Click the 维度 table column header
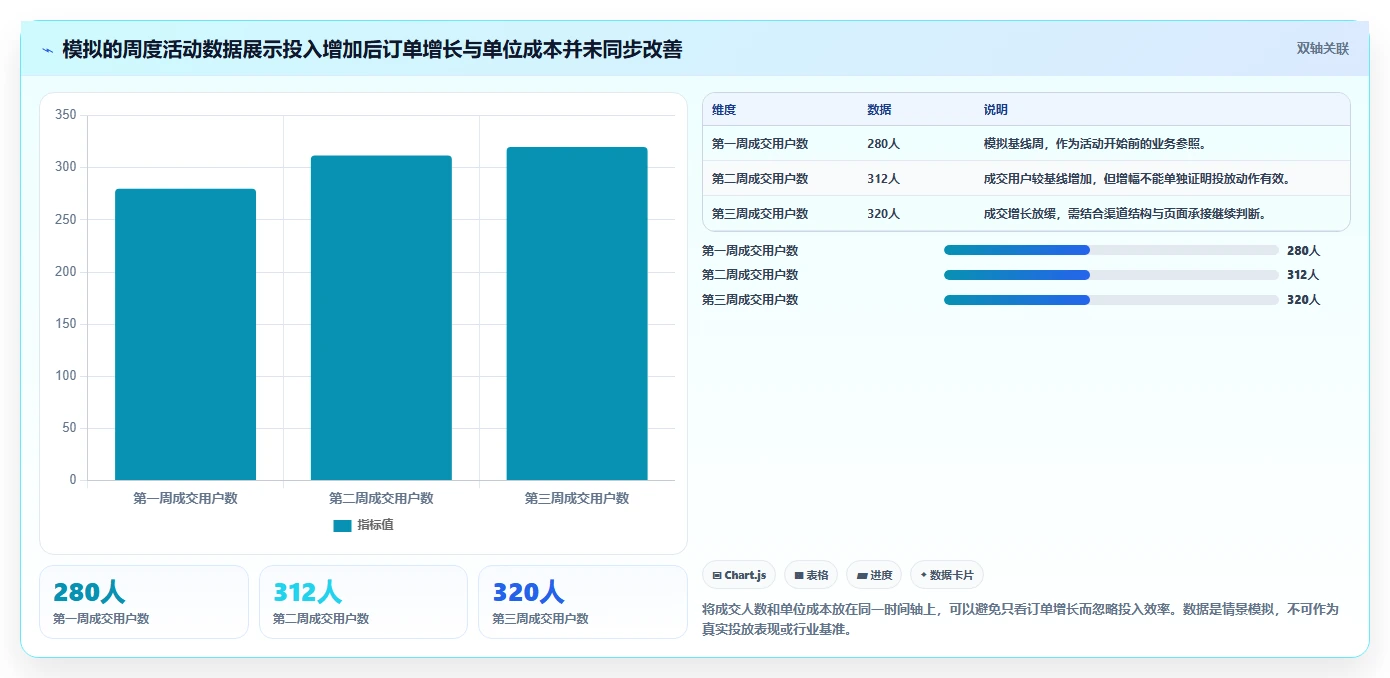Screen dimensions: 1390x678 pos(724,110)
